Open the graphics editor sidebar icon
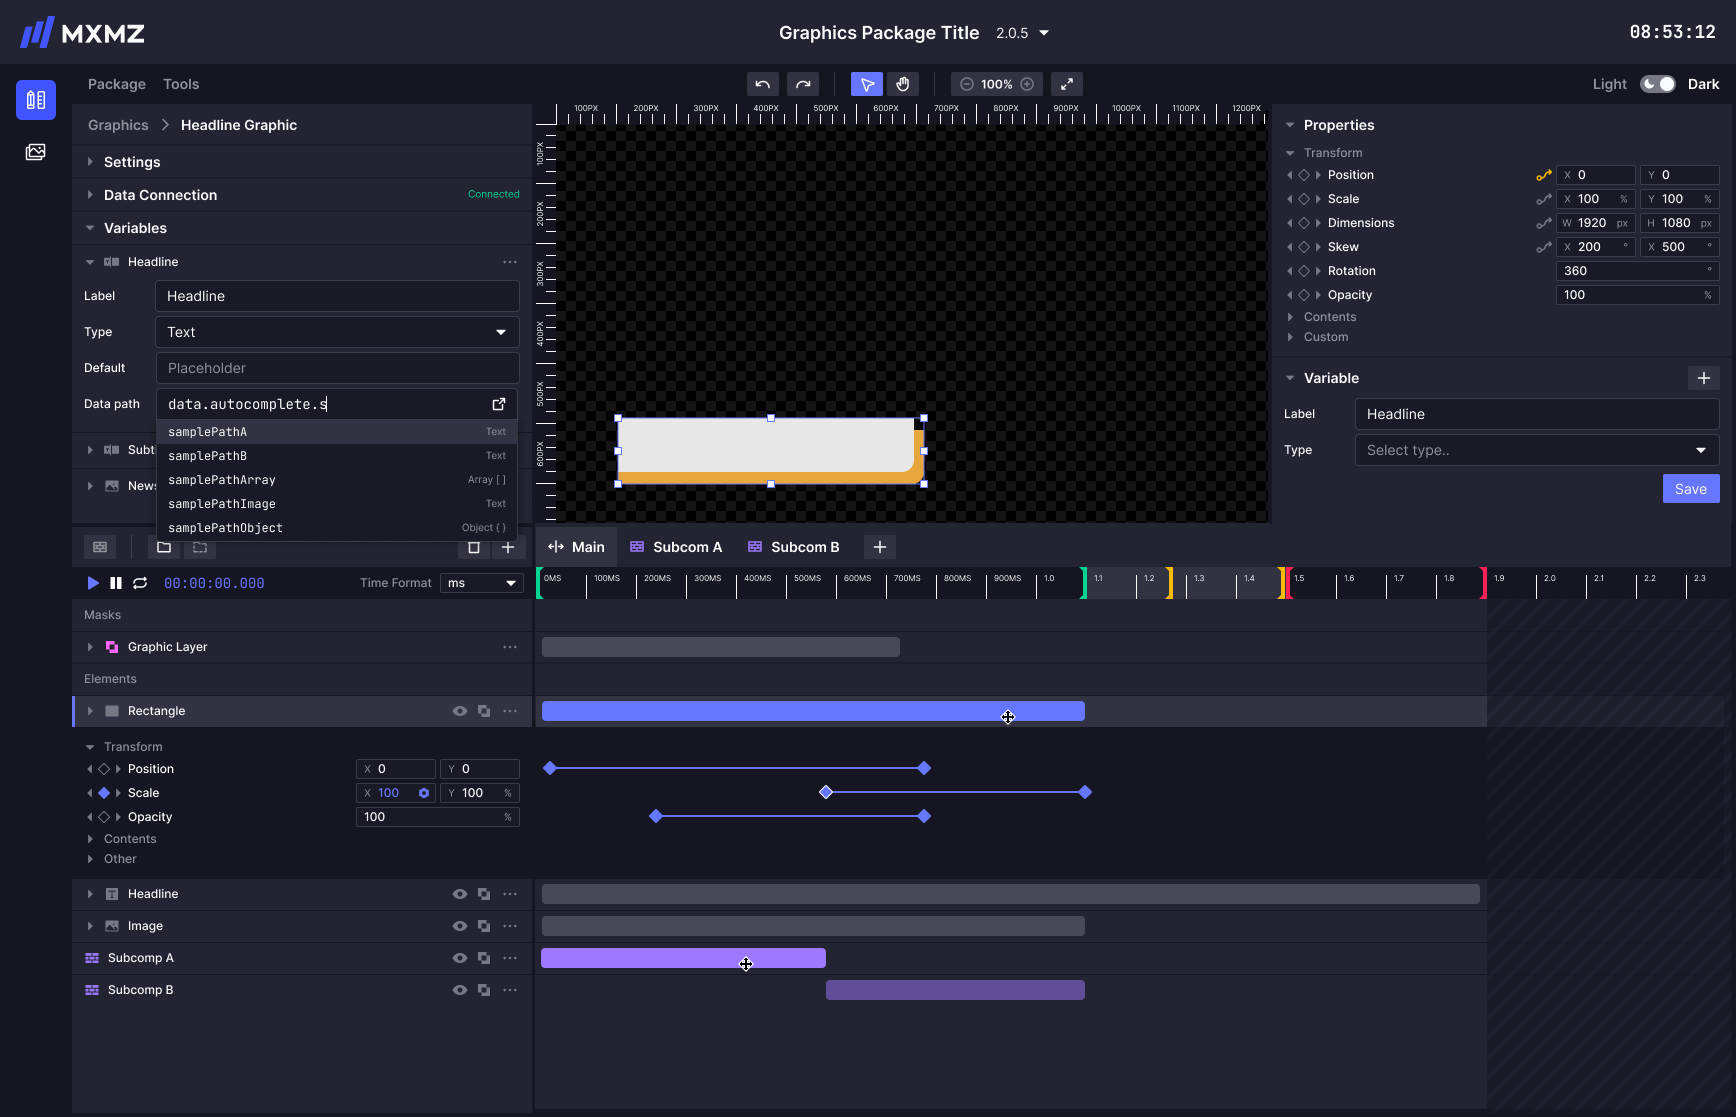Image resolution: width=1736 pixels, height=1117 pixels. click(36, 100)
